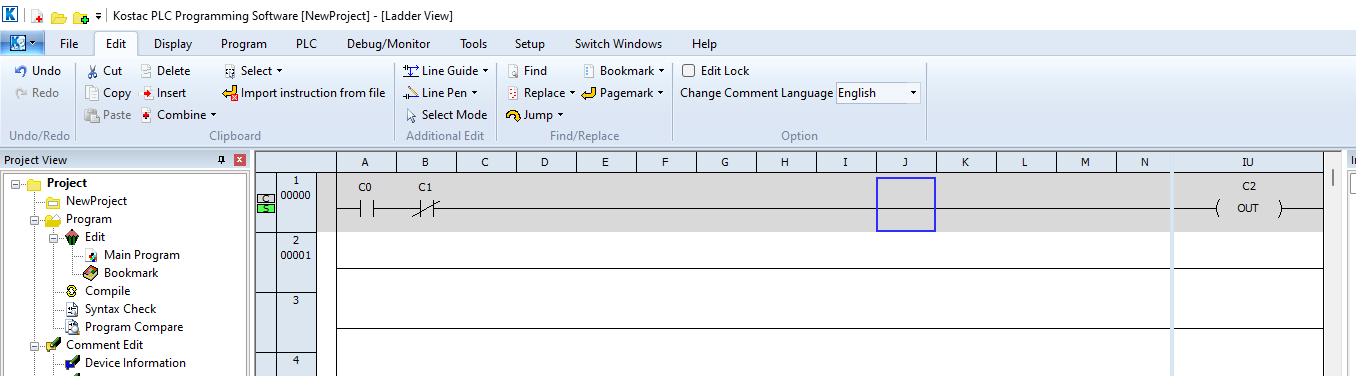Pin the Project View panel

(x=222, y=160)
